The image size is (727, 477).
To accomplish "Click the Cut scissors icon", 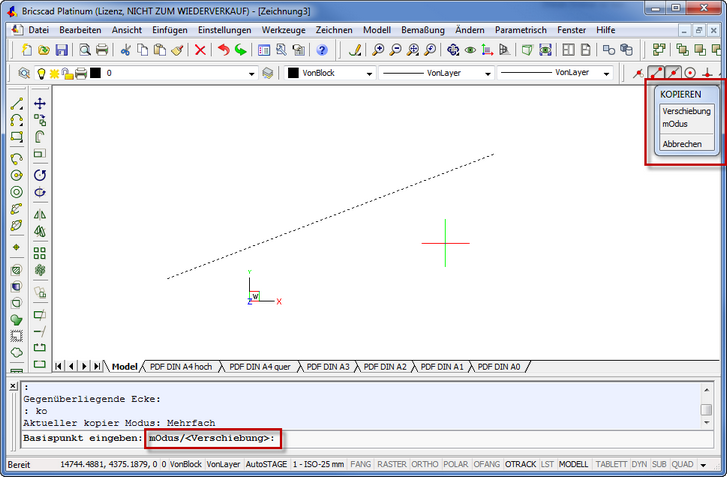I will coord(126,49).
